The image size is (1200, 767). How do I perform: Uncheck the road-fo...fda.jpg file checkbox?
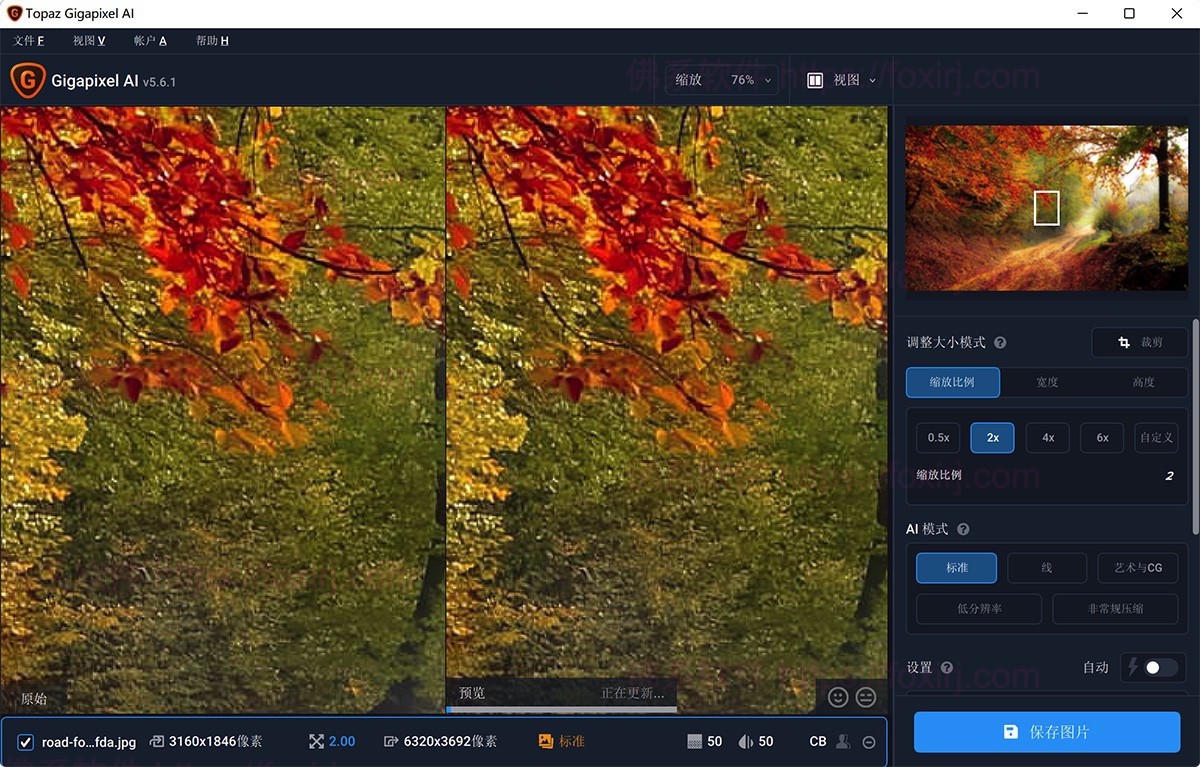point(26,742)
